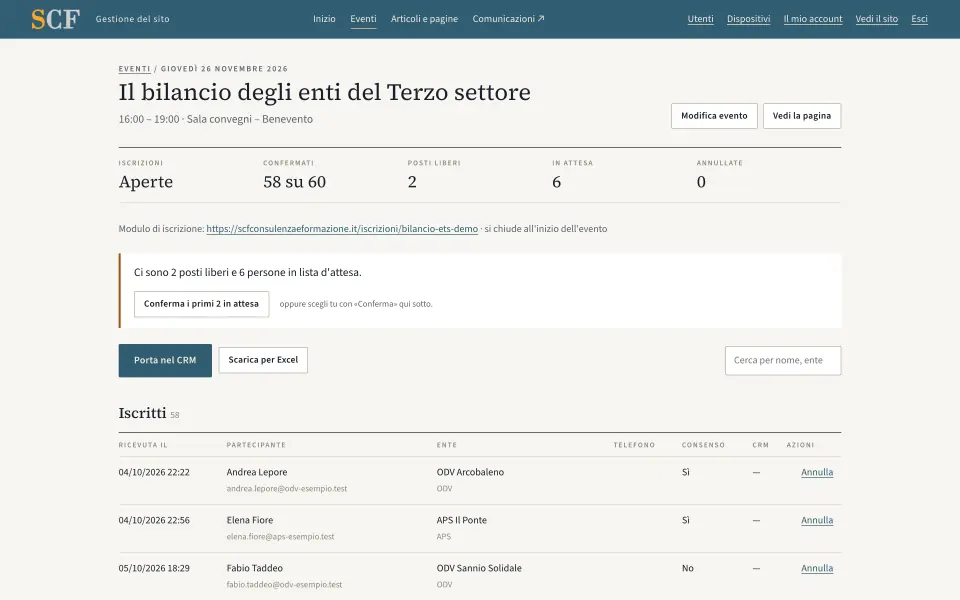The width and height of the screenshot is (960, 600).
Task: Open the Dispositivi page
Action: (748, 19)
